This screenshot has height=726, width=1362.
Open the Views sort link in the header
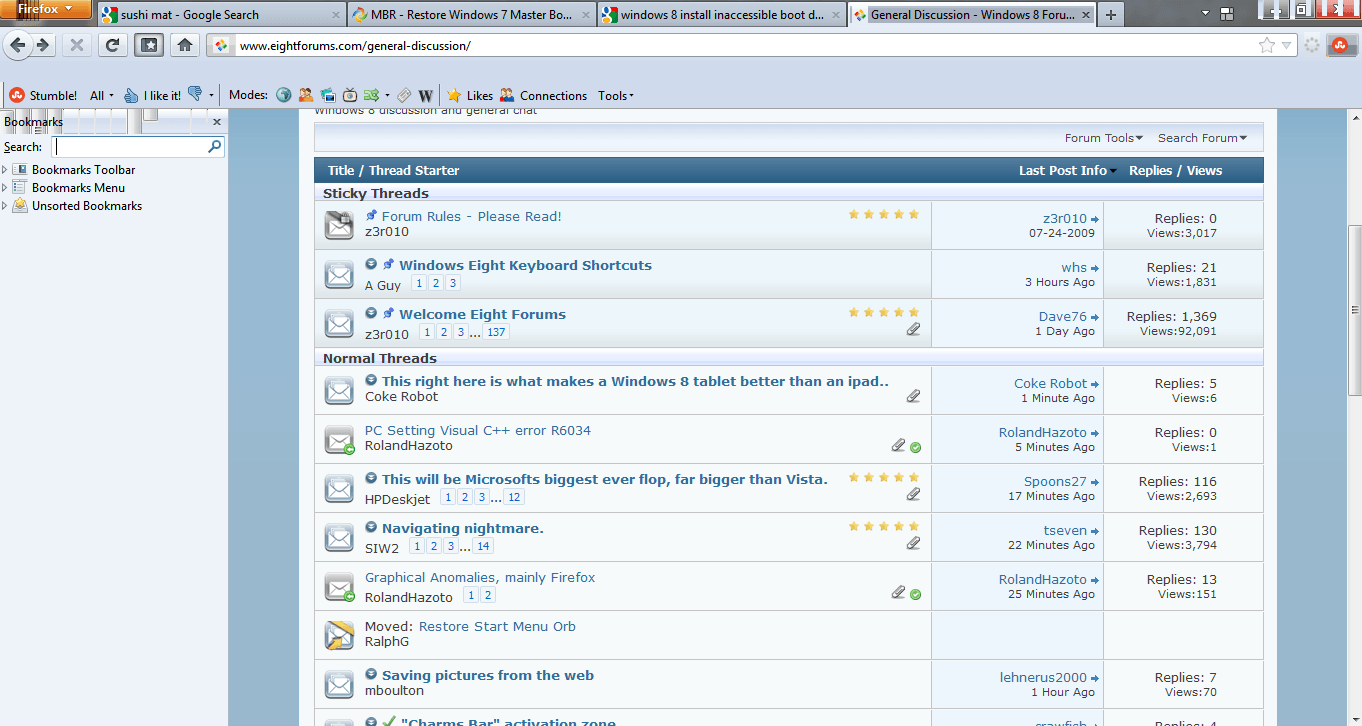(x=1204, y=170)
